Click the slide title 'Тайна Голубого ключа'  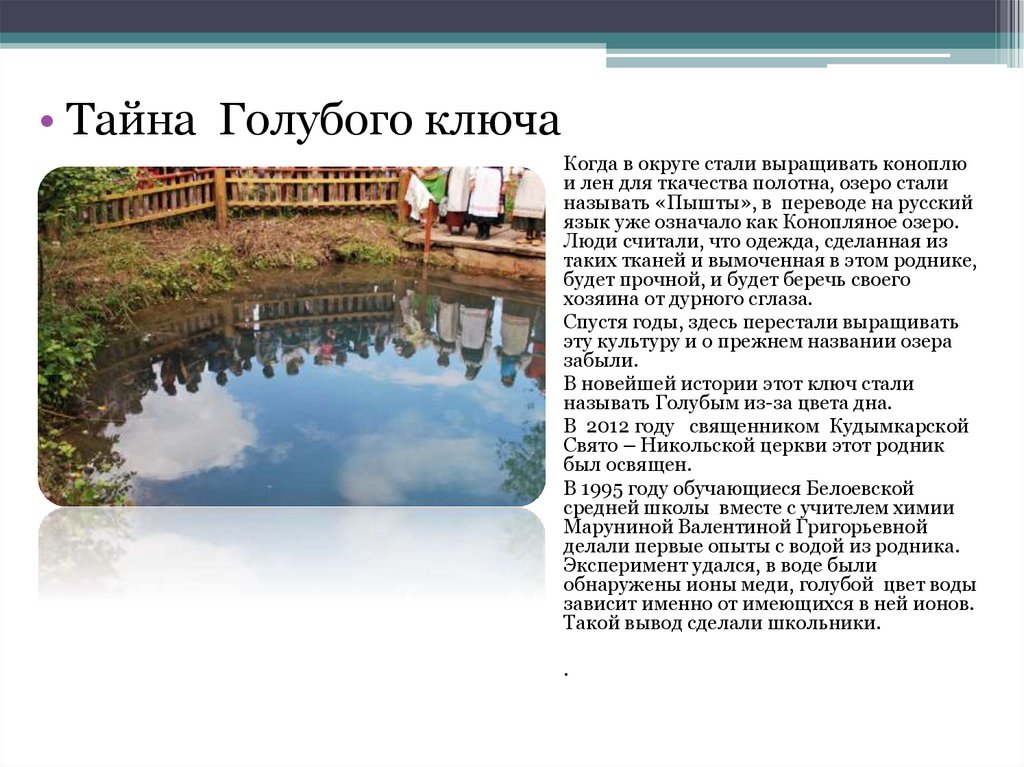pyautogui.click(x=313, y=120)
